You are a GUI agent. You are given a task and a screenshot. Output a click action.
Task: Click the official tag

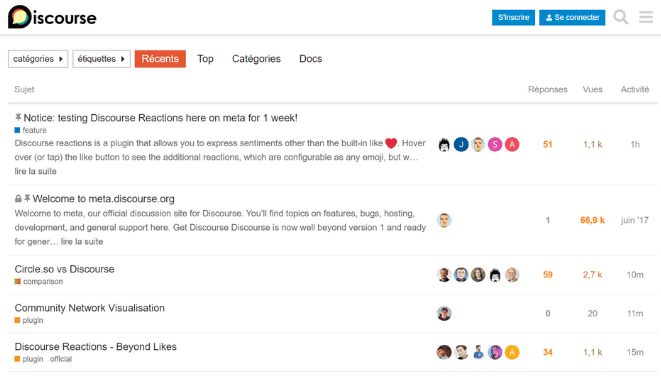pyautogui.click(x=61, y=359)
